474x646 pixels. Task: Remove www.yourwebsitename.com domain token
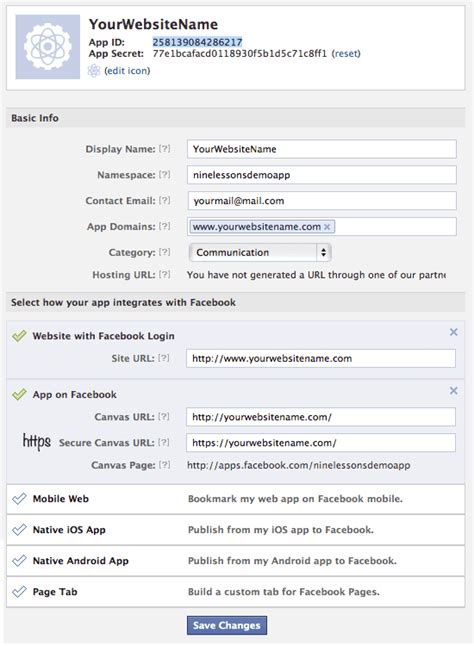coord(327,227)
